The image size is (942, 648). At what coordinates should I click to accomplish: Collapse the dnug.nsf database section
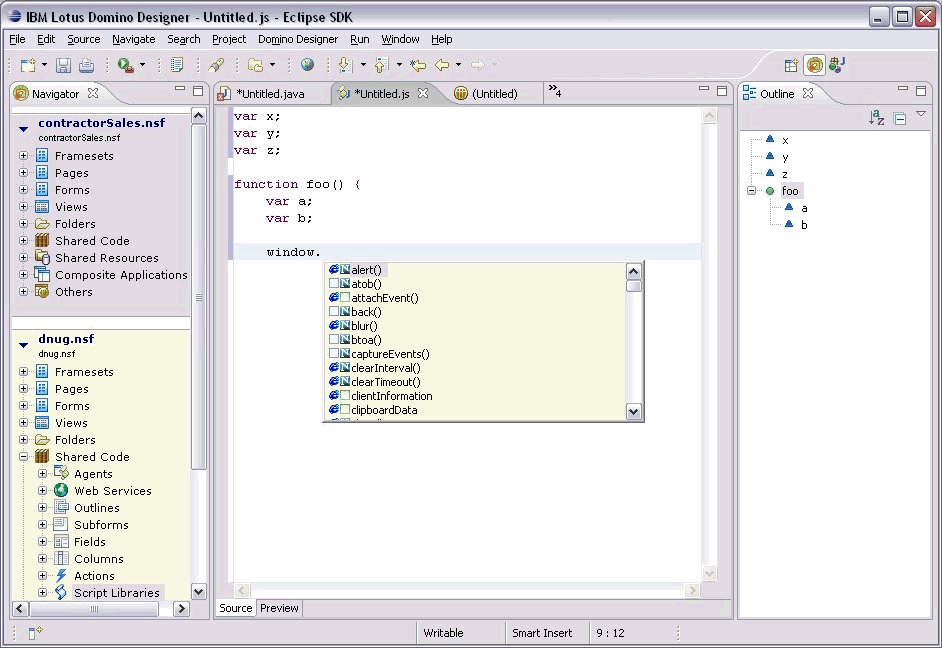click(23, 345)
